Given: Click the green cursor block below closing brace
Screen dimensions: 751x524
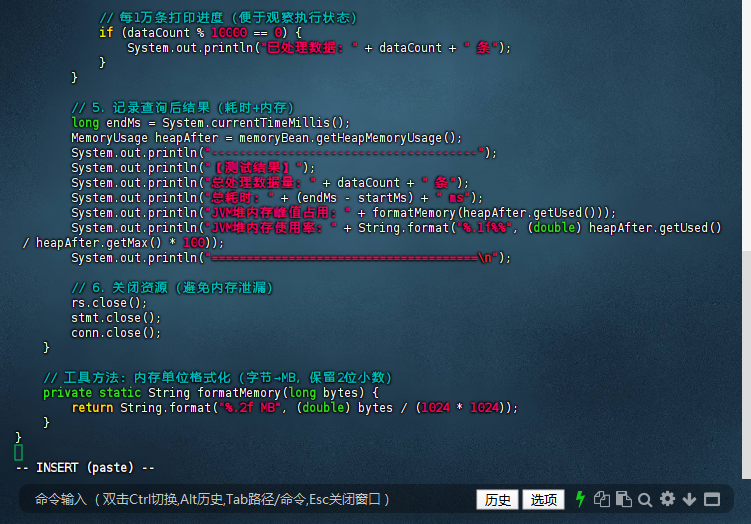Looking at the screenshot, I should point(18,452).
